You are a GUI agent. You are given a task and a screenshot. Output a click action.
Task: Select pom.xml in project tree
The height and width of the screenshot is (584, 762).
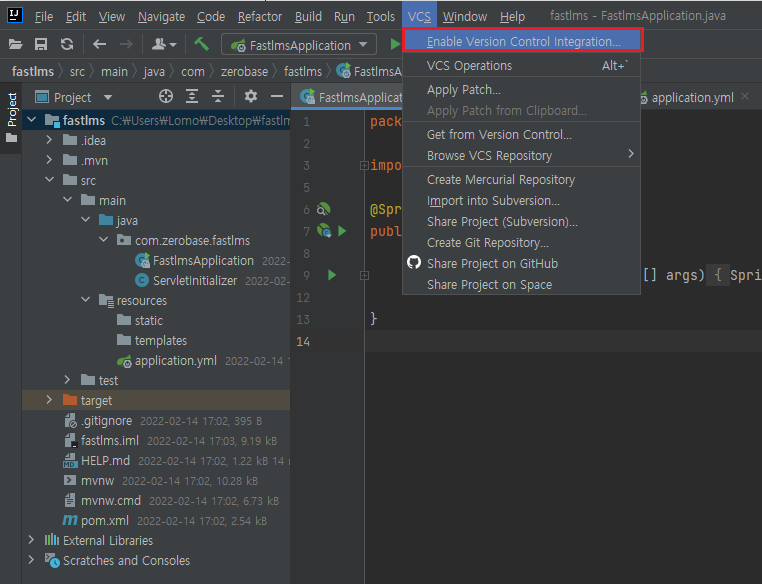pos(104,521)
